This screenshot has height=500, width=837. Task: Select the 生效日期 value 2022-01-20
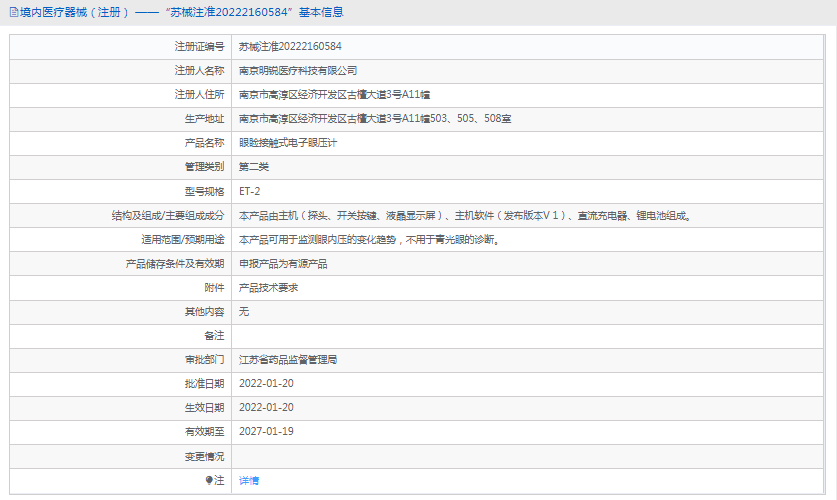coord(266,408)
